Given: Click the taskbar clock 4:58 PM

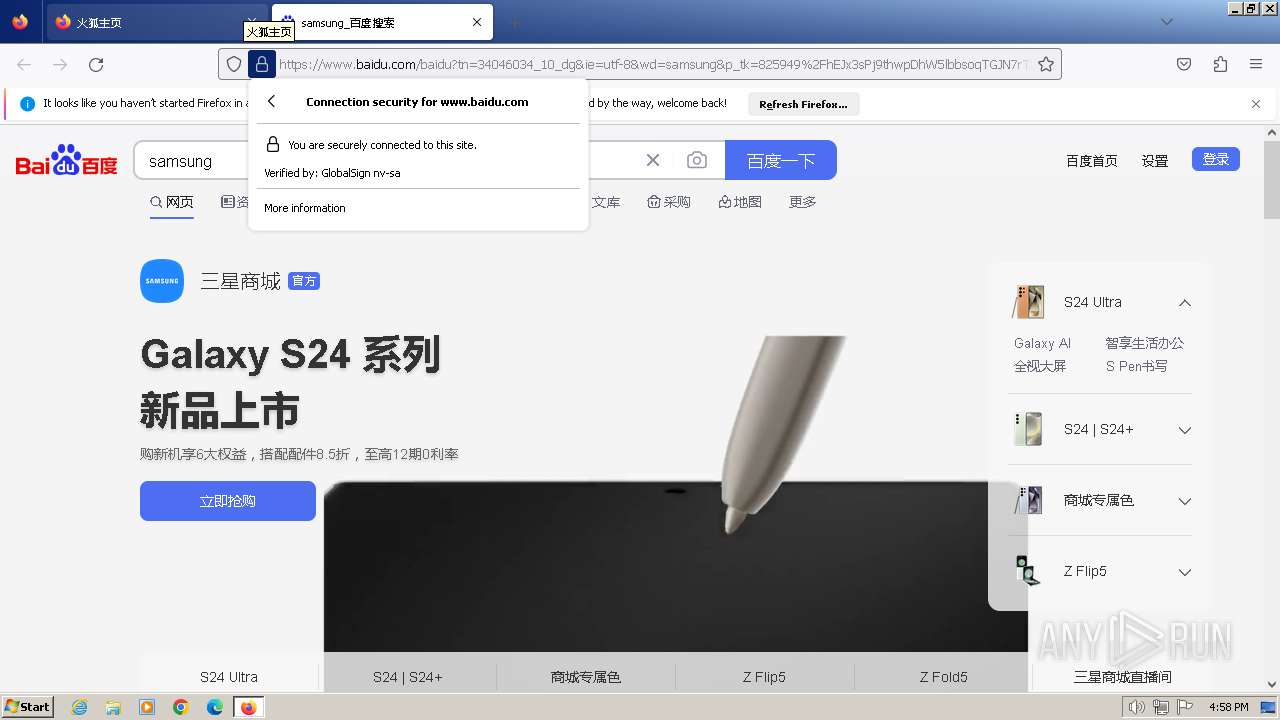Looking at the screenshot, I should 1228,707.
